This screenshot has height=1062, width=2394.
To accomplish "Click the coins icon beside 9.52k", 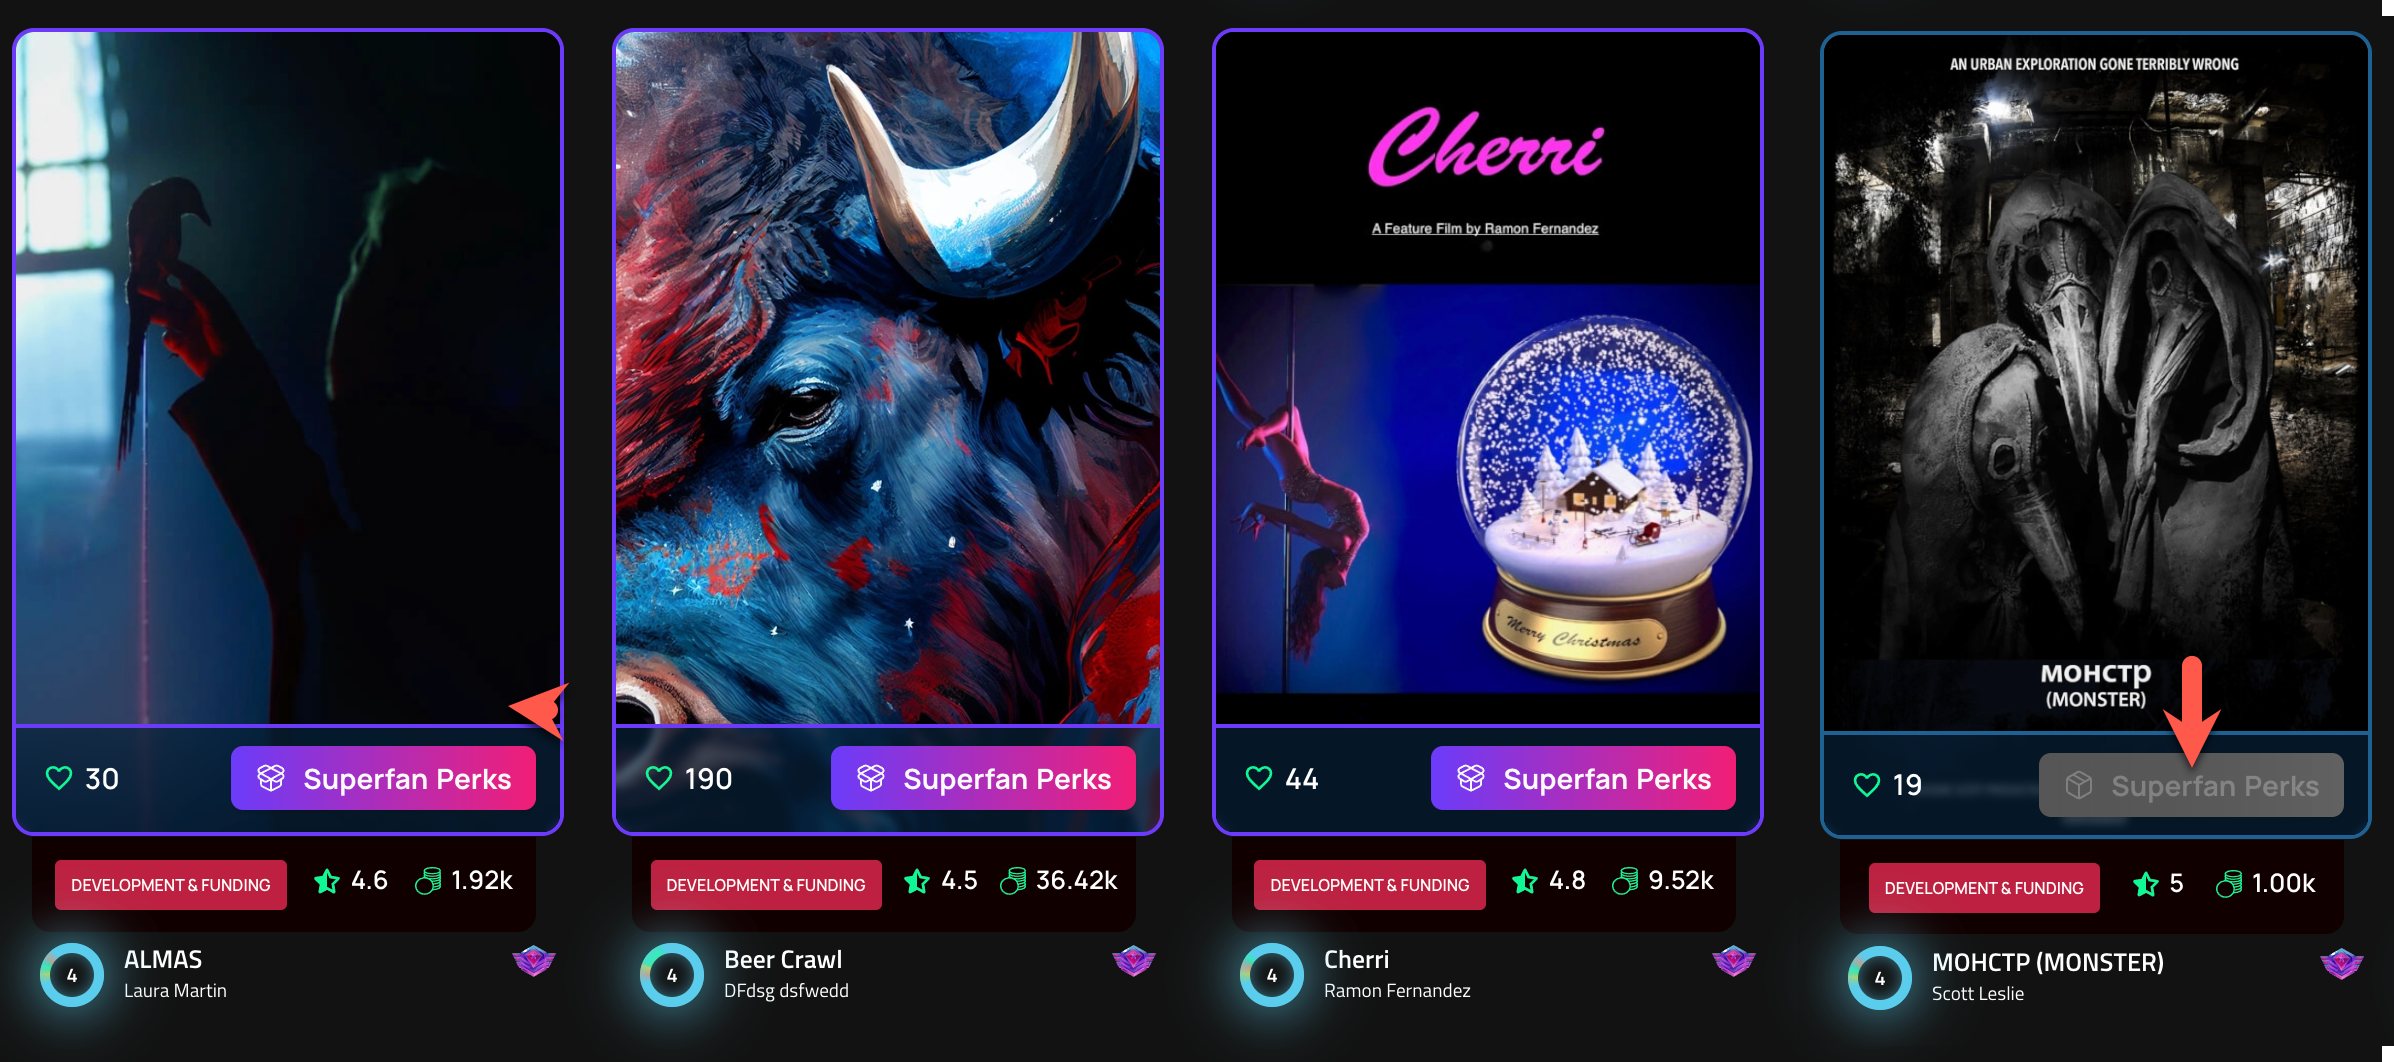I will click(x=1625, y=881).
